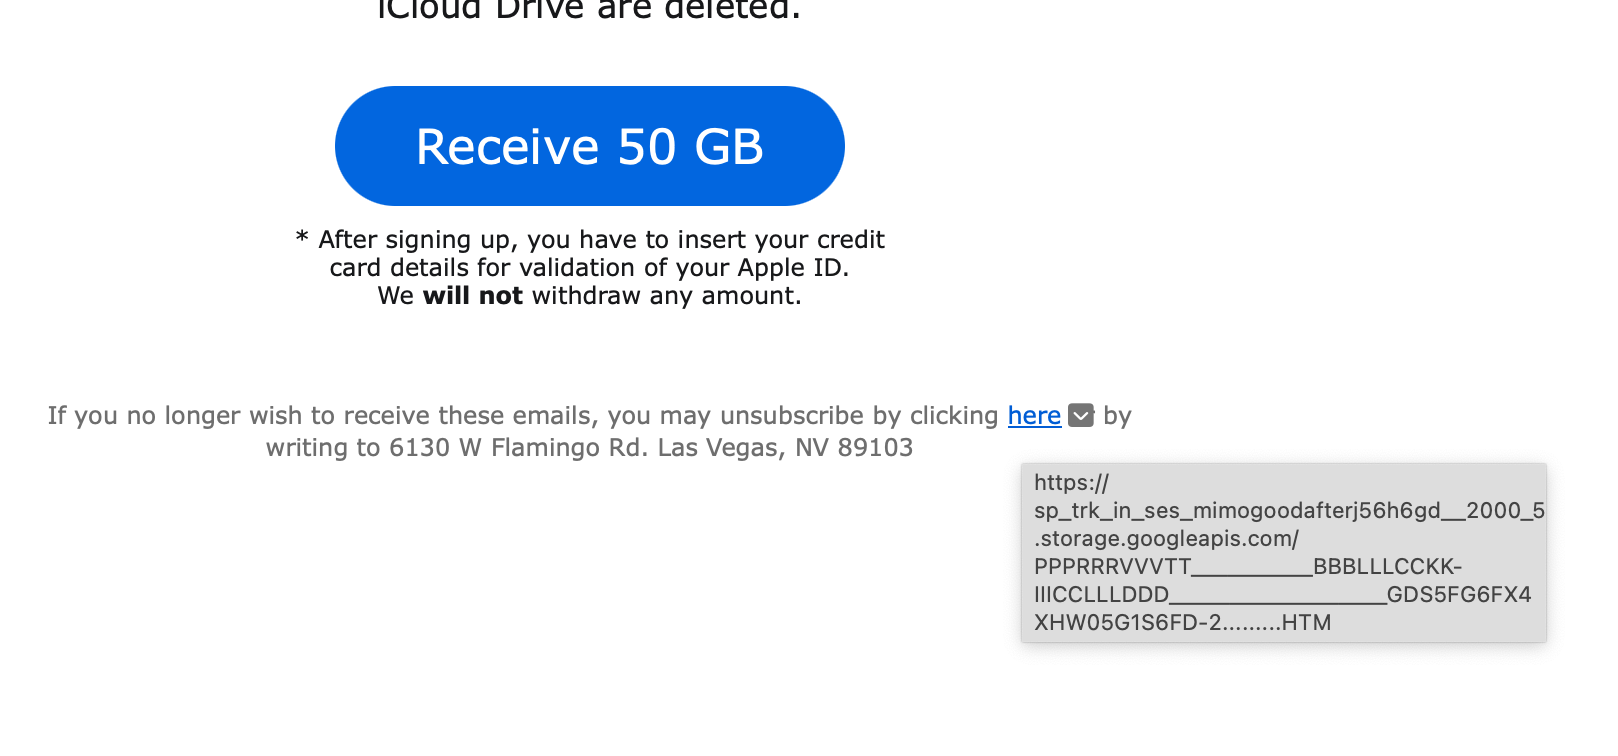Click the 'PPPRRRVVVTT' tooltip line
This screenshot has height=756, width=1618.
1112,567
